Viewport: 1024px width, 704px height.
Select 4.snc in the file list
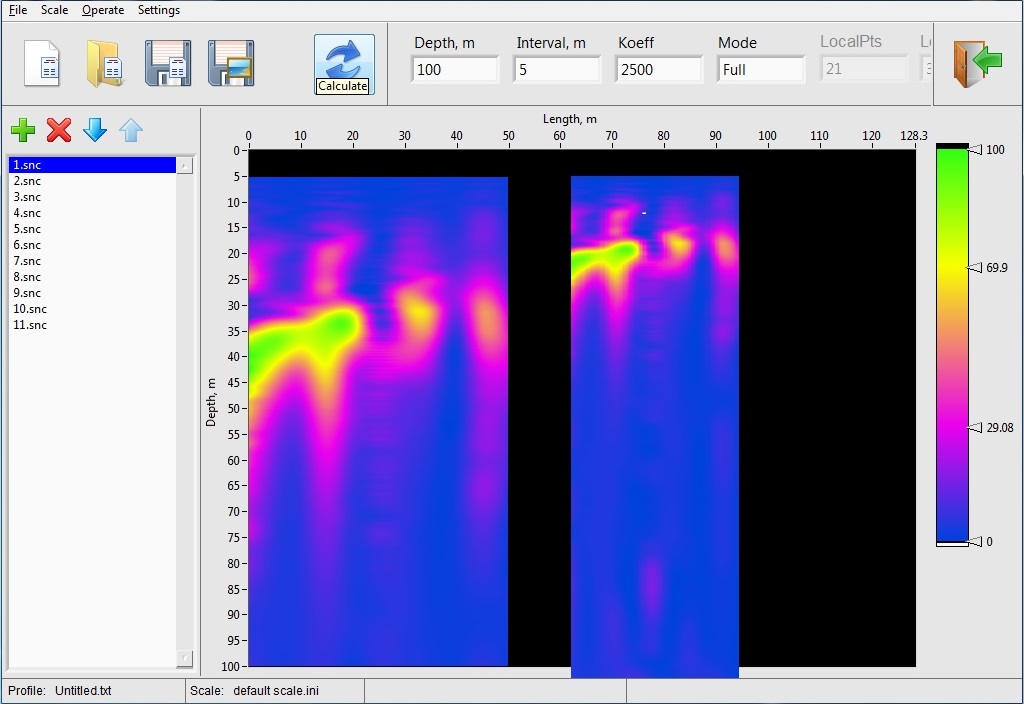point(92,213)
